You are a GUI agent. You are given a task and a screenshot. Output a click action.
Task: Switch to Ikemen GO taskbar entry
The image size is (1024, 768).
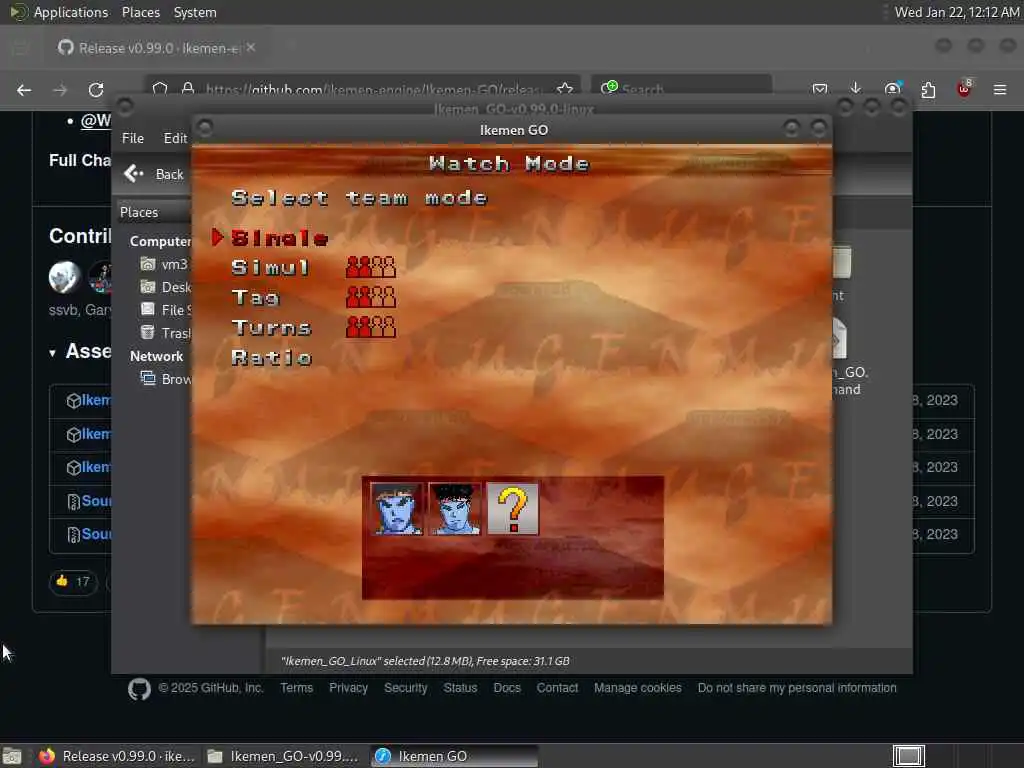[x=455, y=756]
